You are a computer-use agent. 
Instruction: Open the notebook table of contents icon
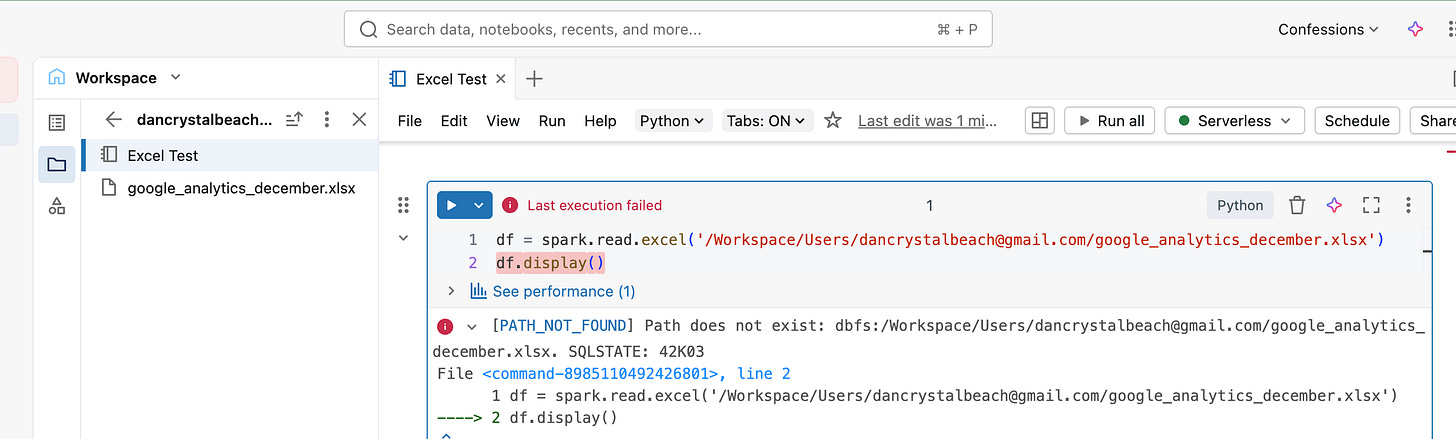[x=57, y=122]
